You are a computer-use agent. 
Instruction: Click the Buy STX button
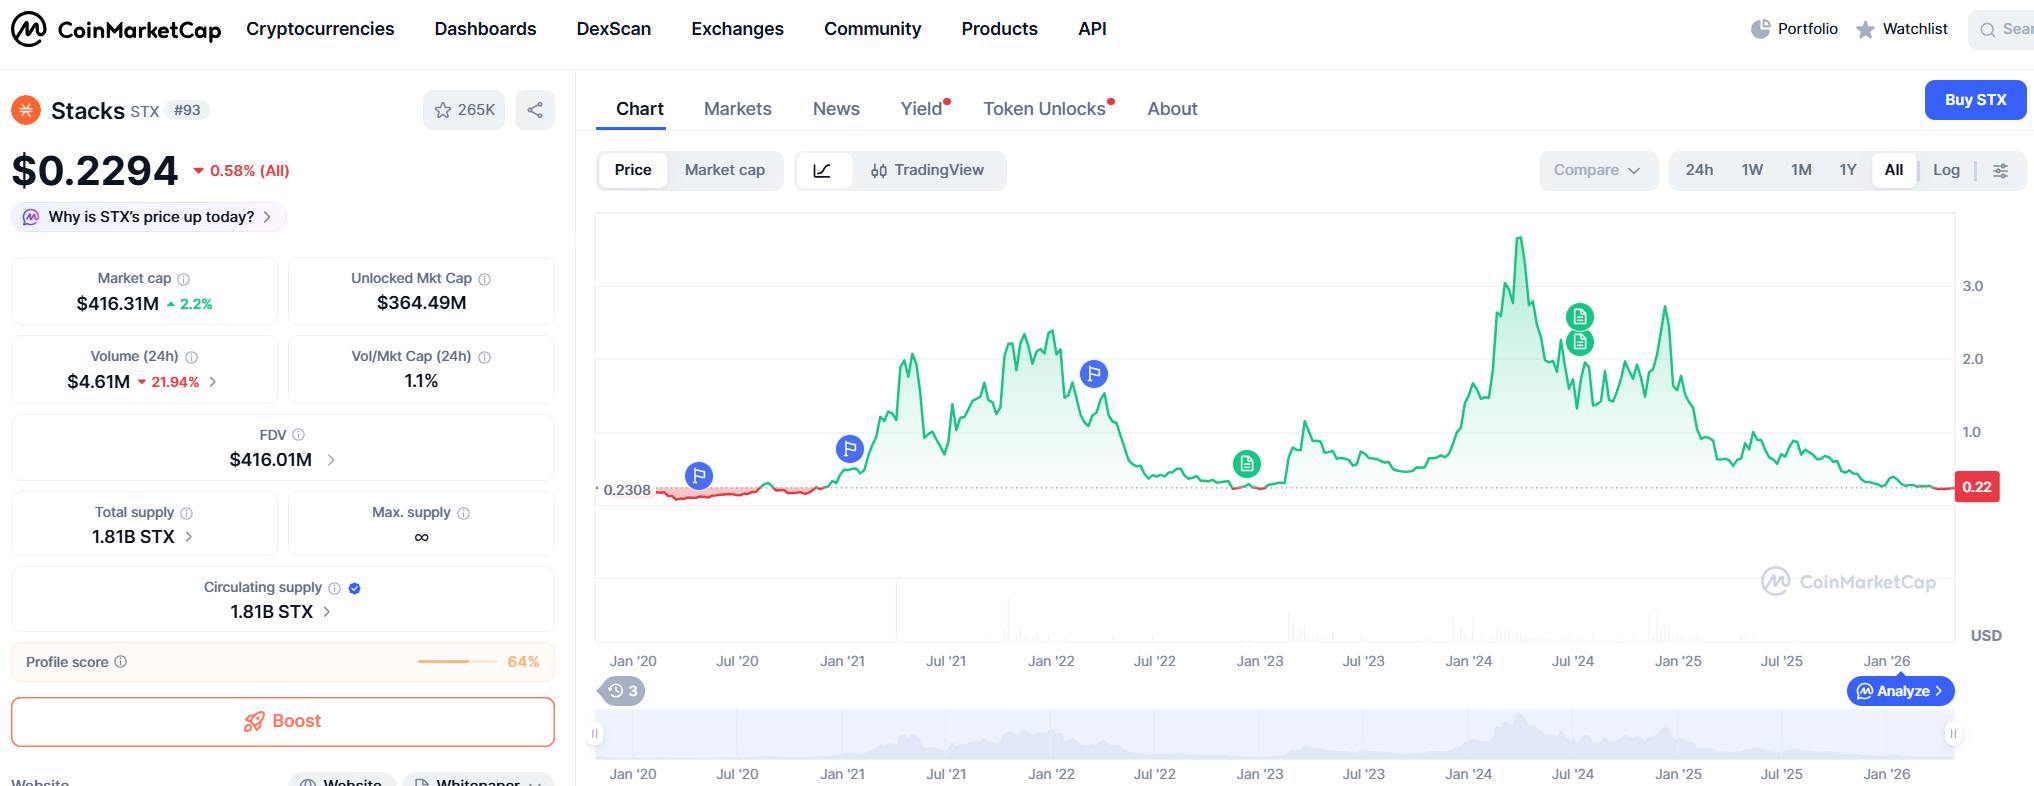click(1975, 100)
